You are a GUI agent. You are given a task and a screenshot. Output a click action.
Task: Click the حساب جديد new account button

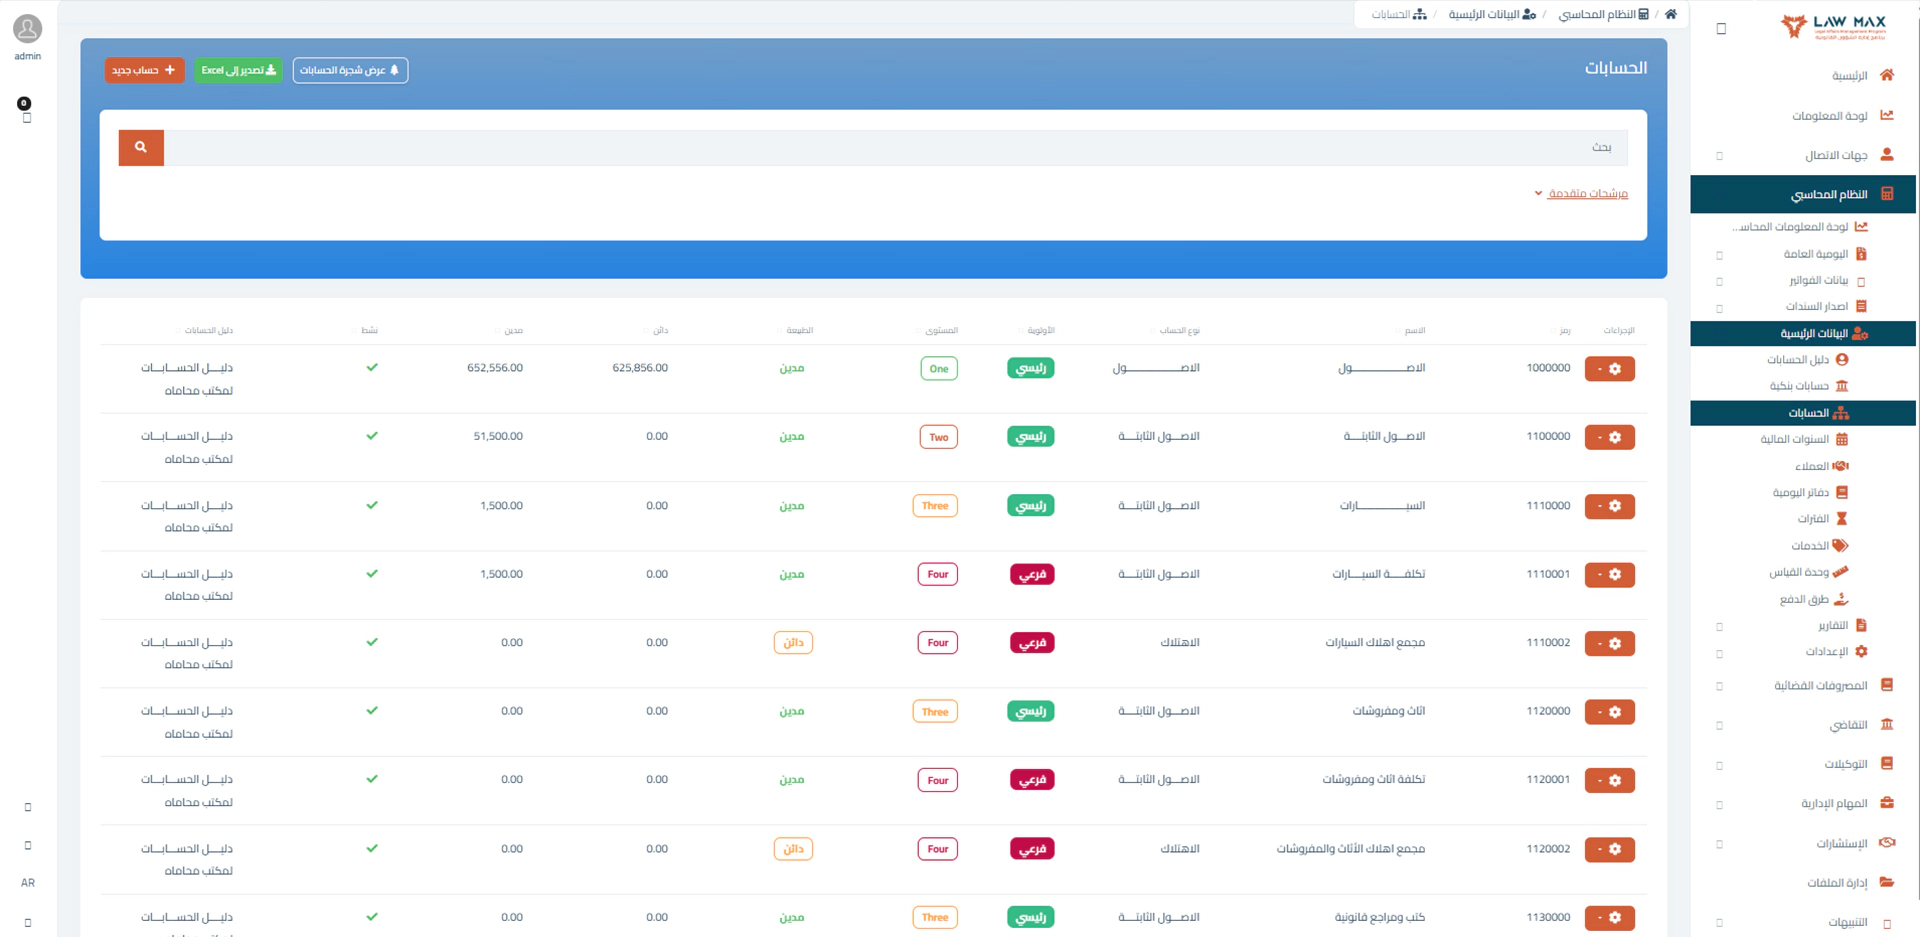coord(144,70)
